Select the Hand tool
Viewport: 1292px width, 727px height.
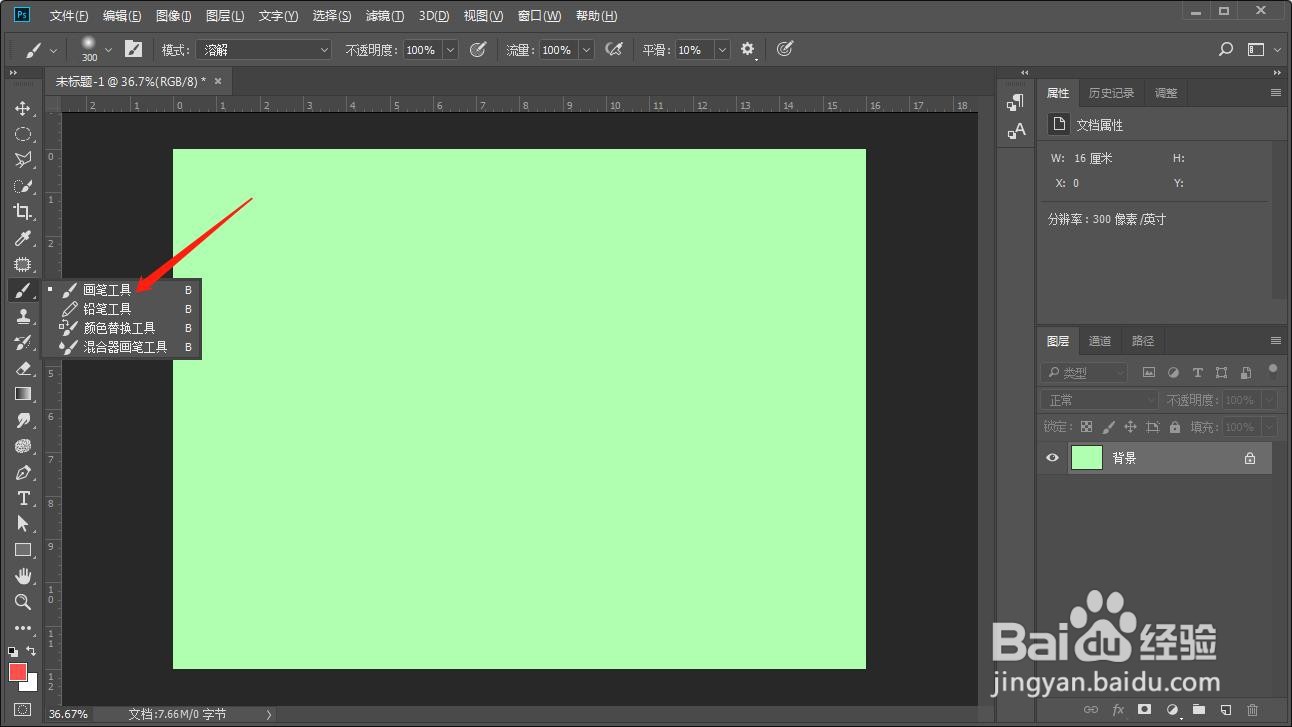(22, 576)
